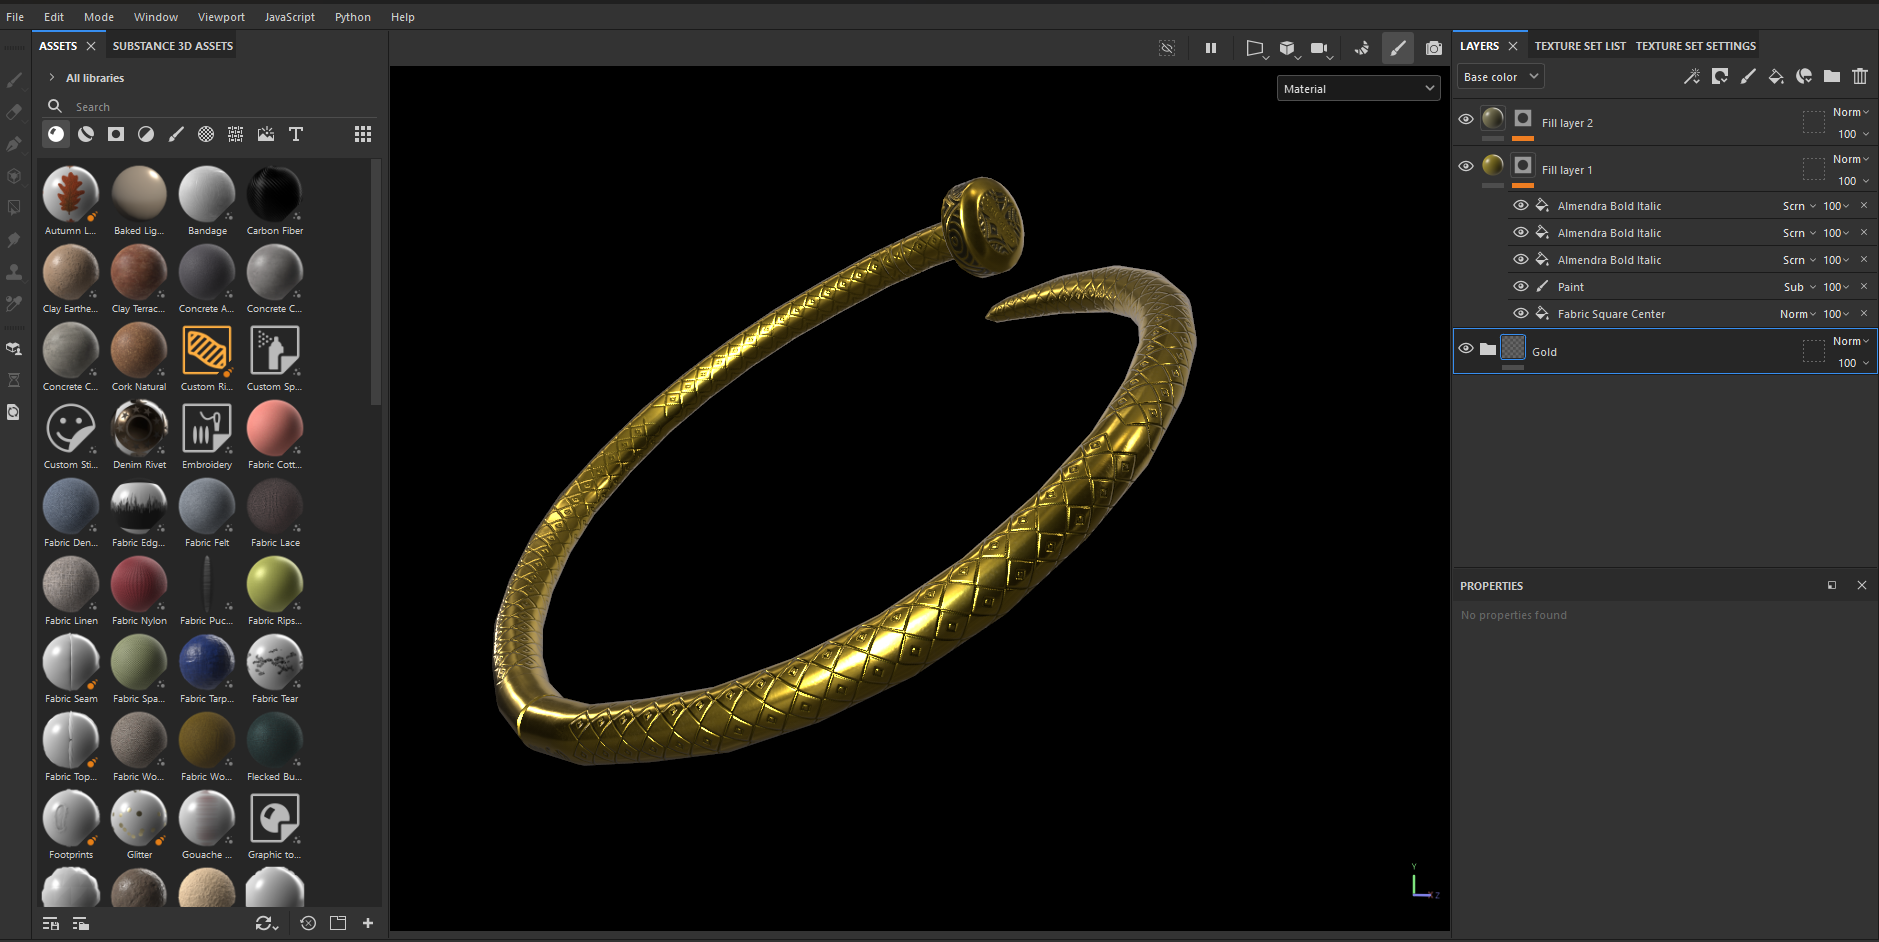Image resolution: width=1879 pixels, height=942 pixels.
Task: Pause rendering with the pause icon
Action: tap(1210, 48)
